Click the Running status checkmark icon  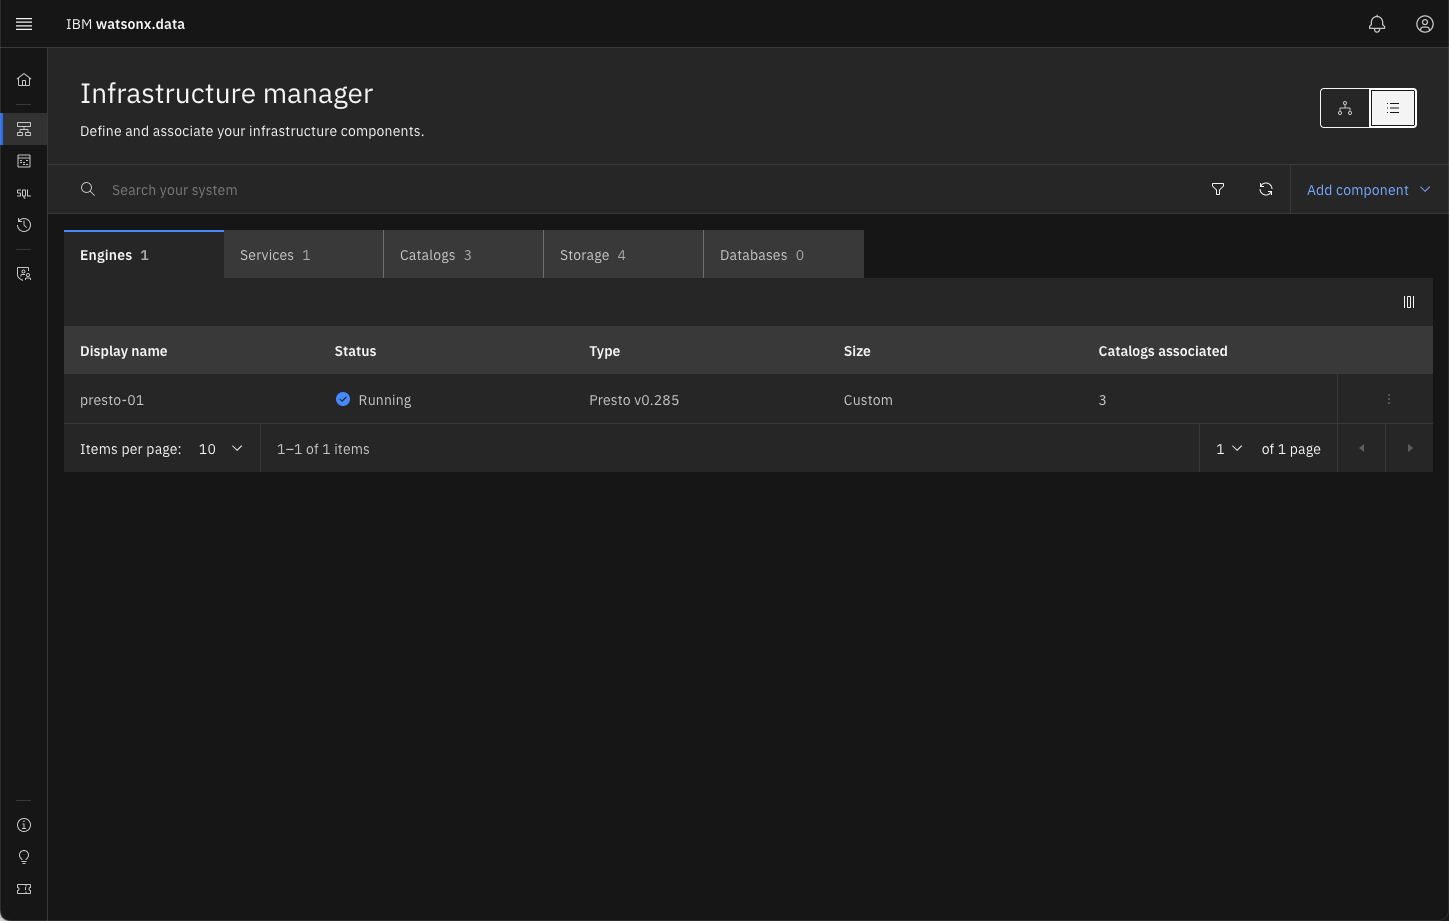pos(343,399)
